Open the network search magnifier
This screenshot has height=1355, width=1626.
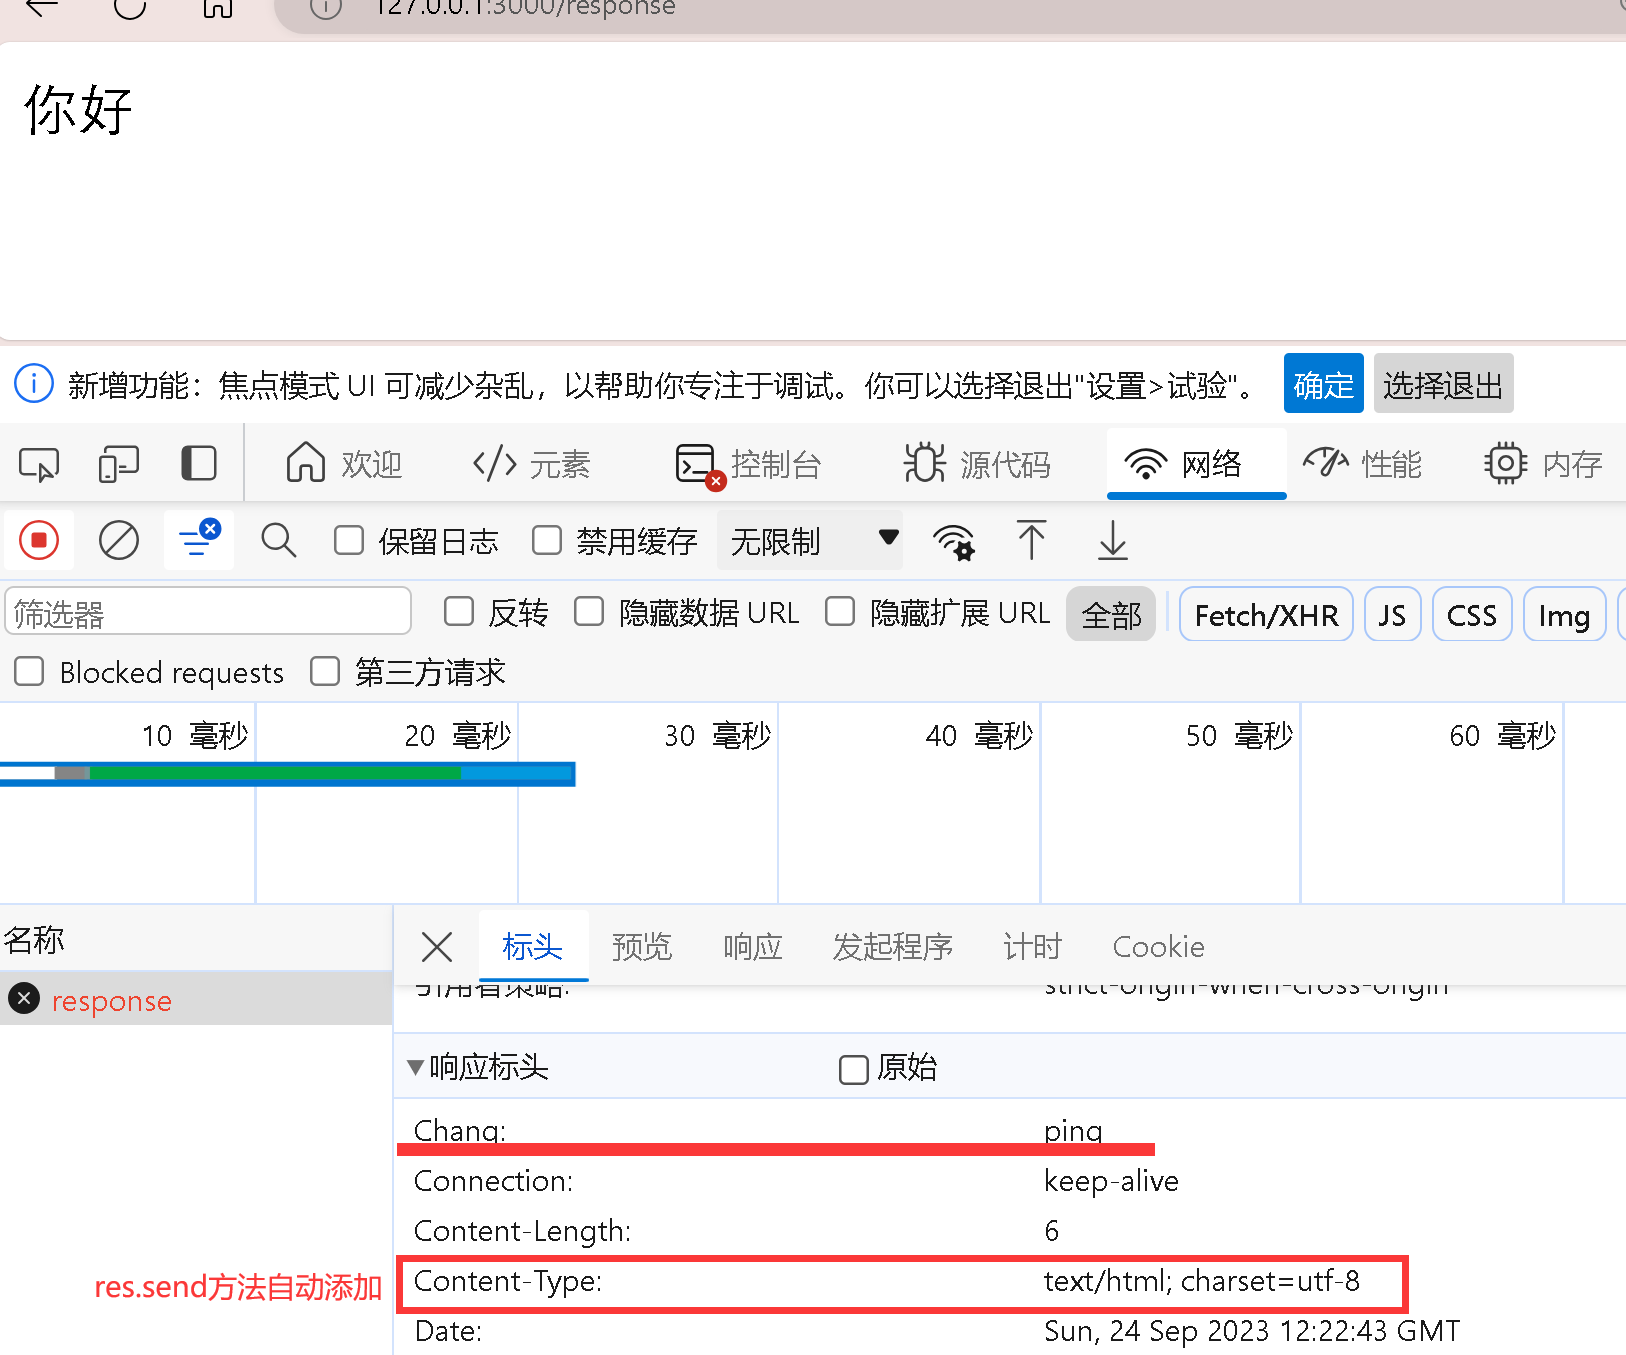pos(278,541)
